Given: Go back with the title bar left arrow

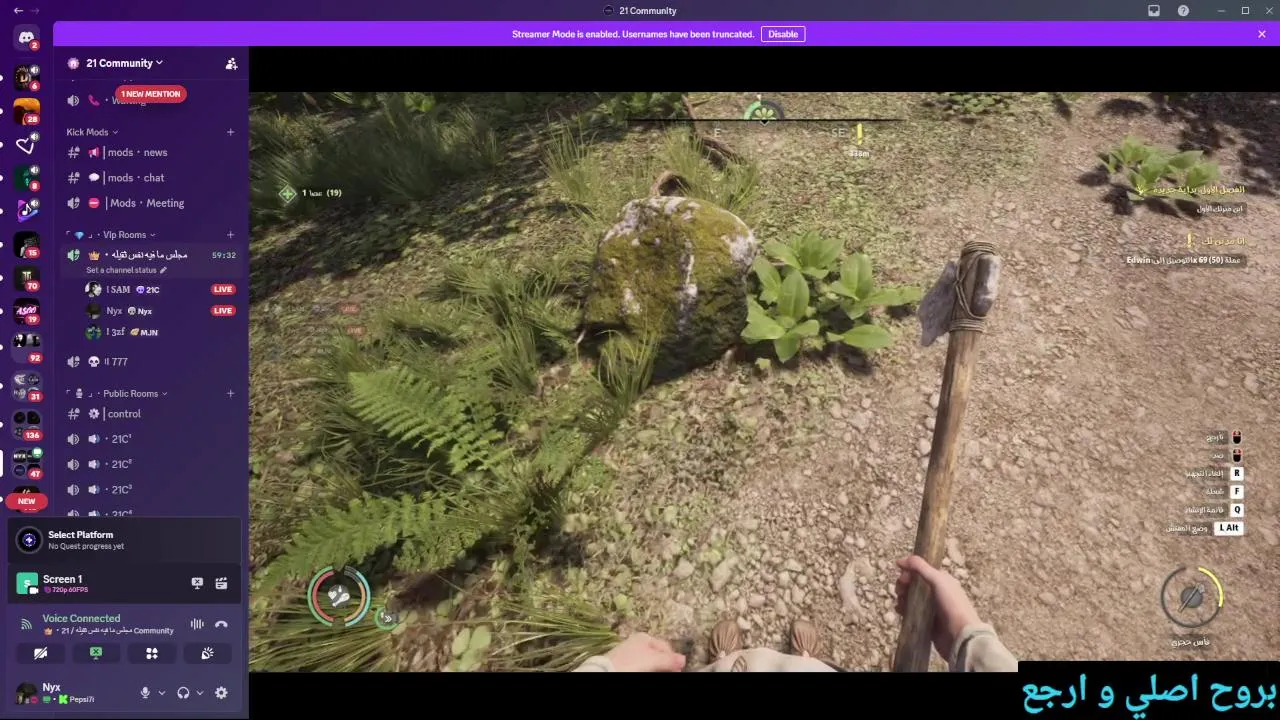Looking at the screenshot, I should (x=18, y=10).
